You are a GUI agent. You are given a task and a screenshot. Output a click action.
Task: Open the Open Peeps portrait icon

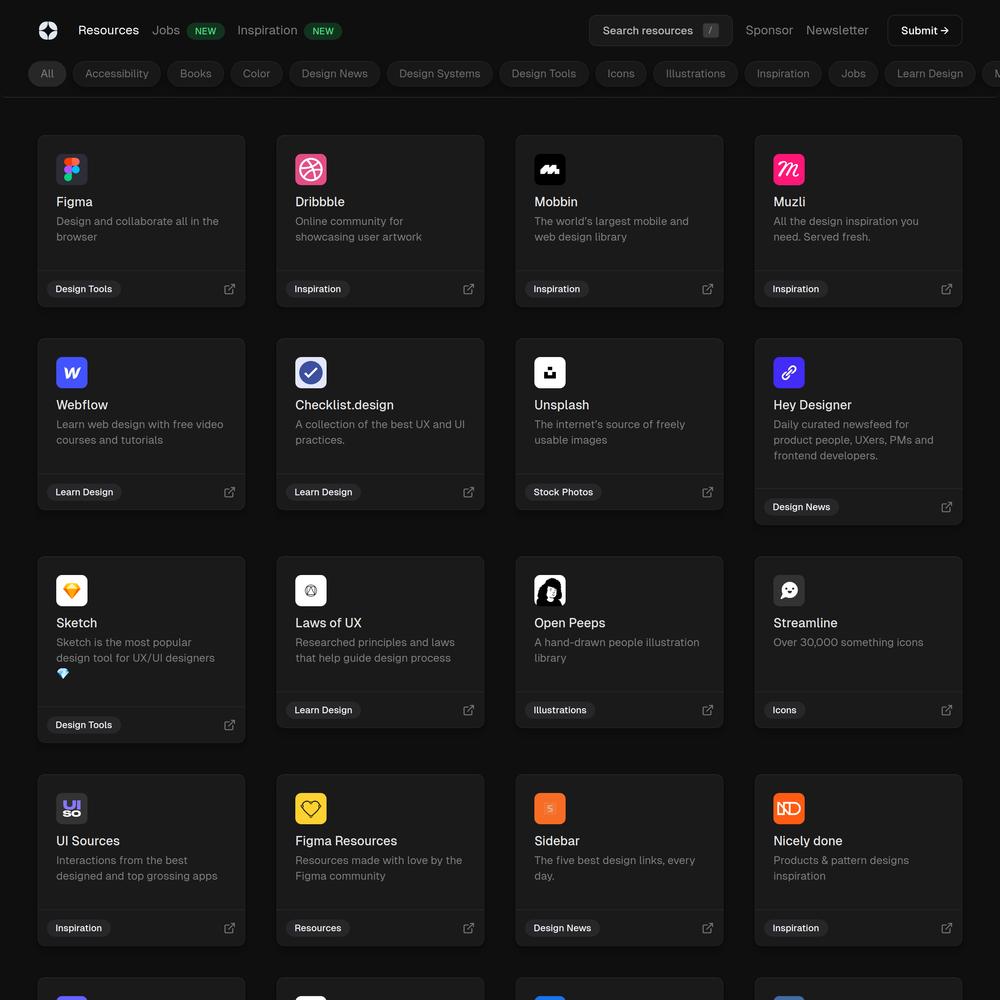tap(550, 591)
